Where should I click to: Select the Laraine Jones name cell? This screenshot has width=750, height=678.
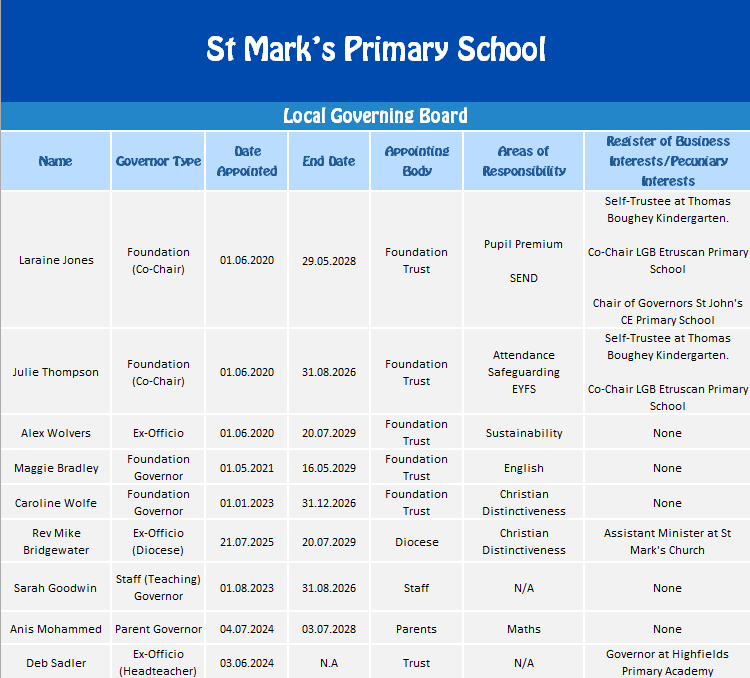click(56, 260)
